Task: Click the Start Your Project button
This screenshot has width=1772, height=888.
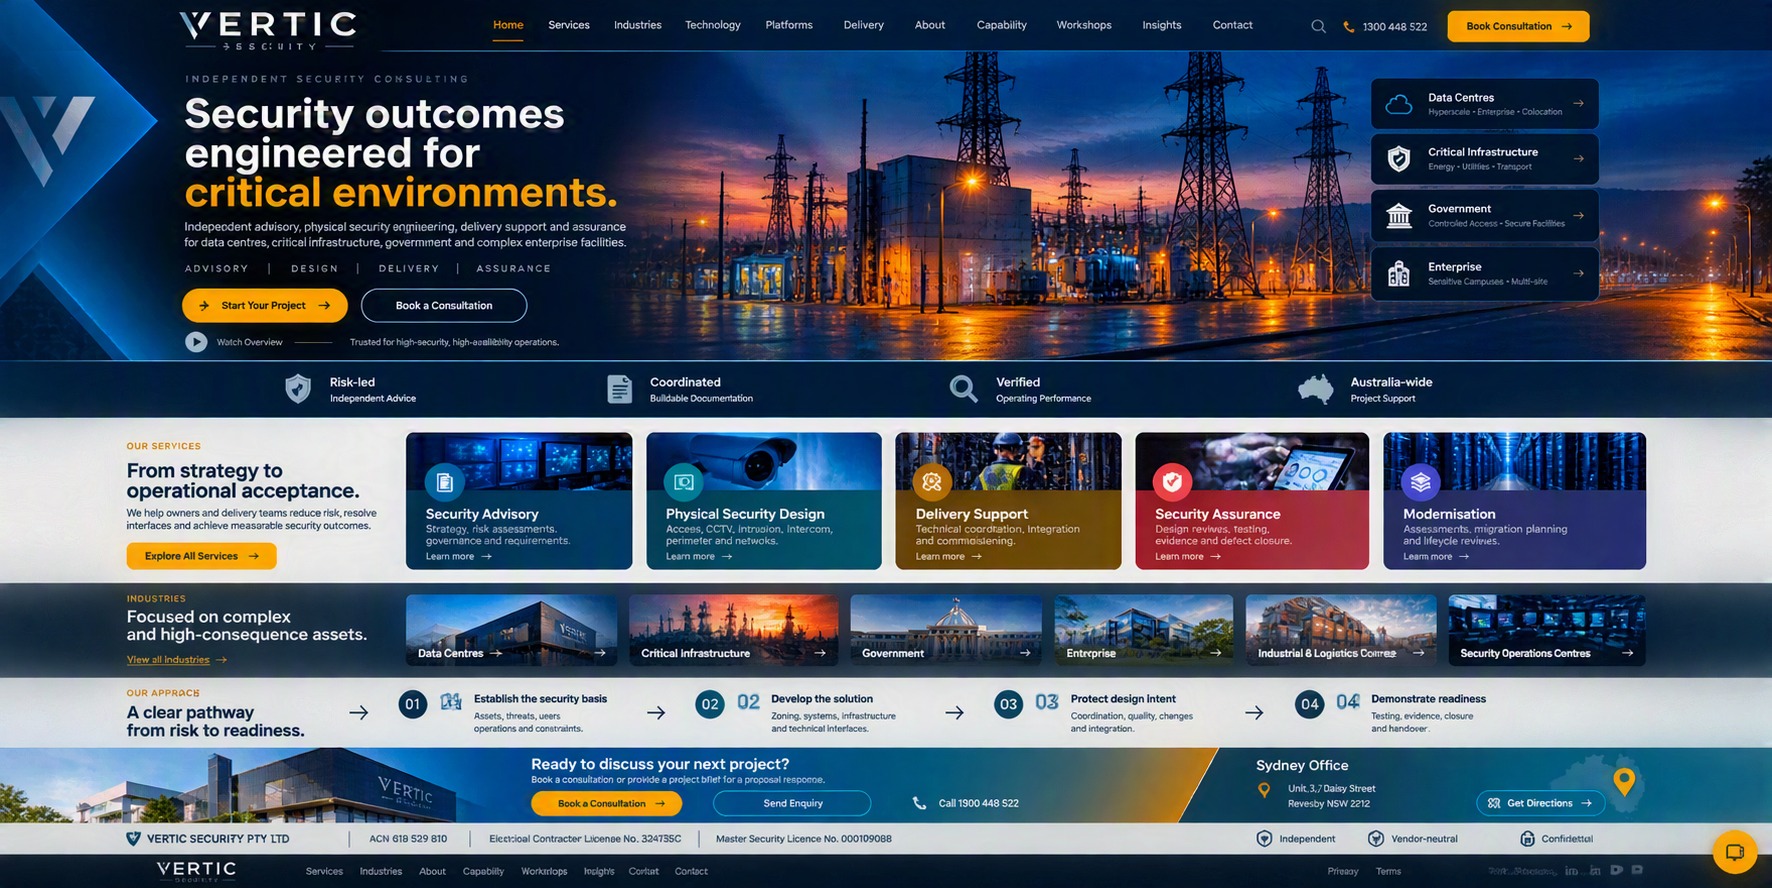Action: pos(265,306)
